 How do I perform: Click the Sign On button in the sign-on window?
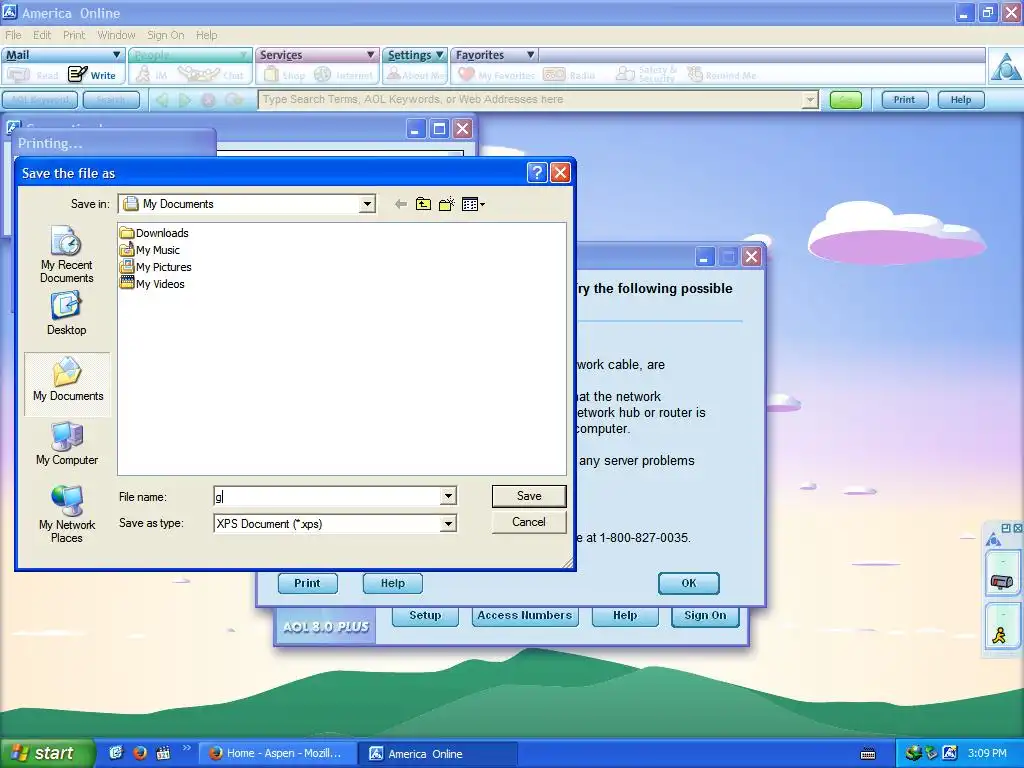click(x=705, y=615)
